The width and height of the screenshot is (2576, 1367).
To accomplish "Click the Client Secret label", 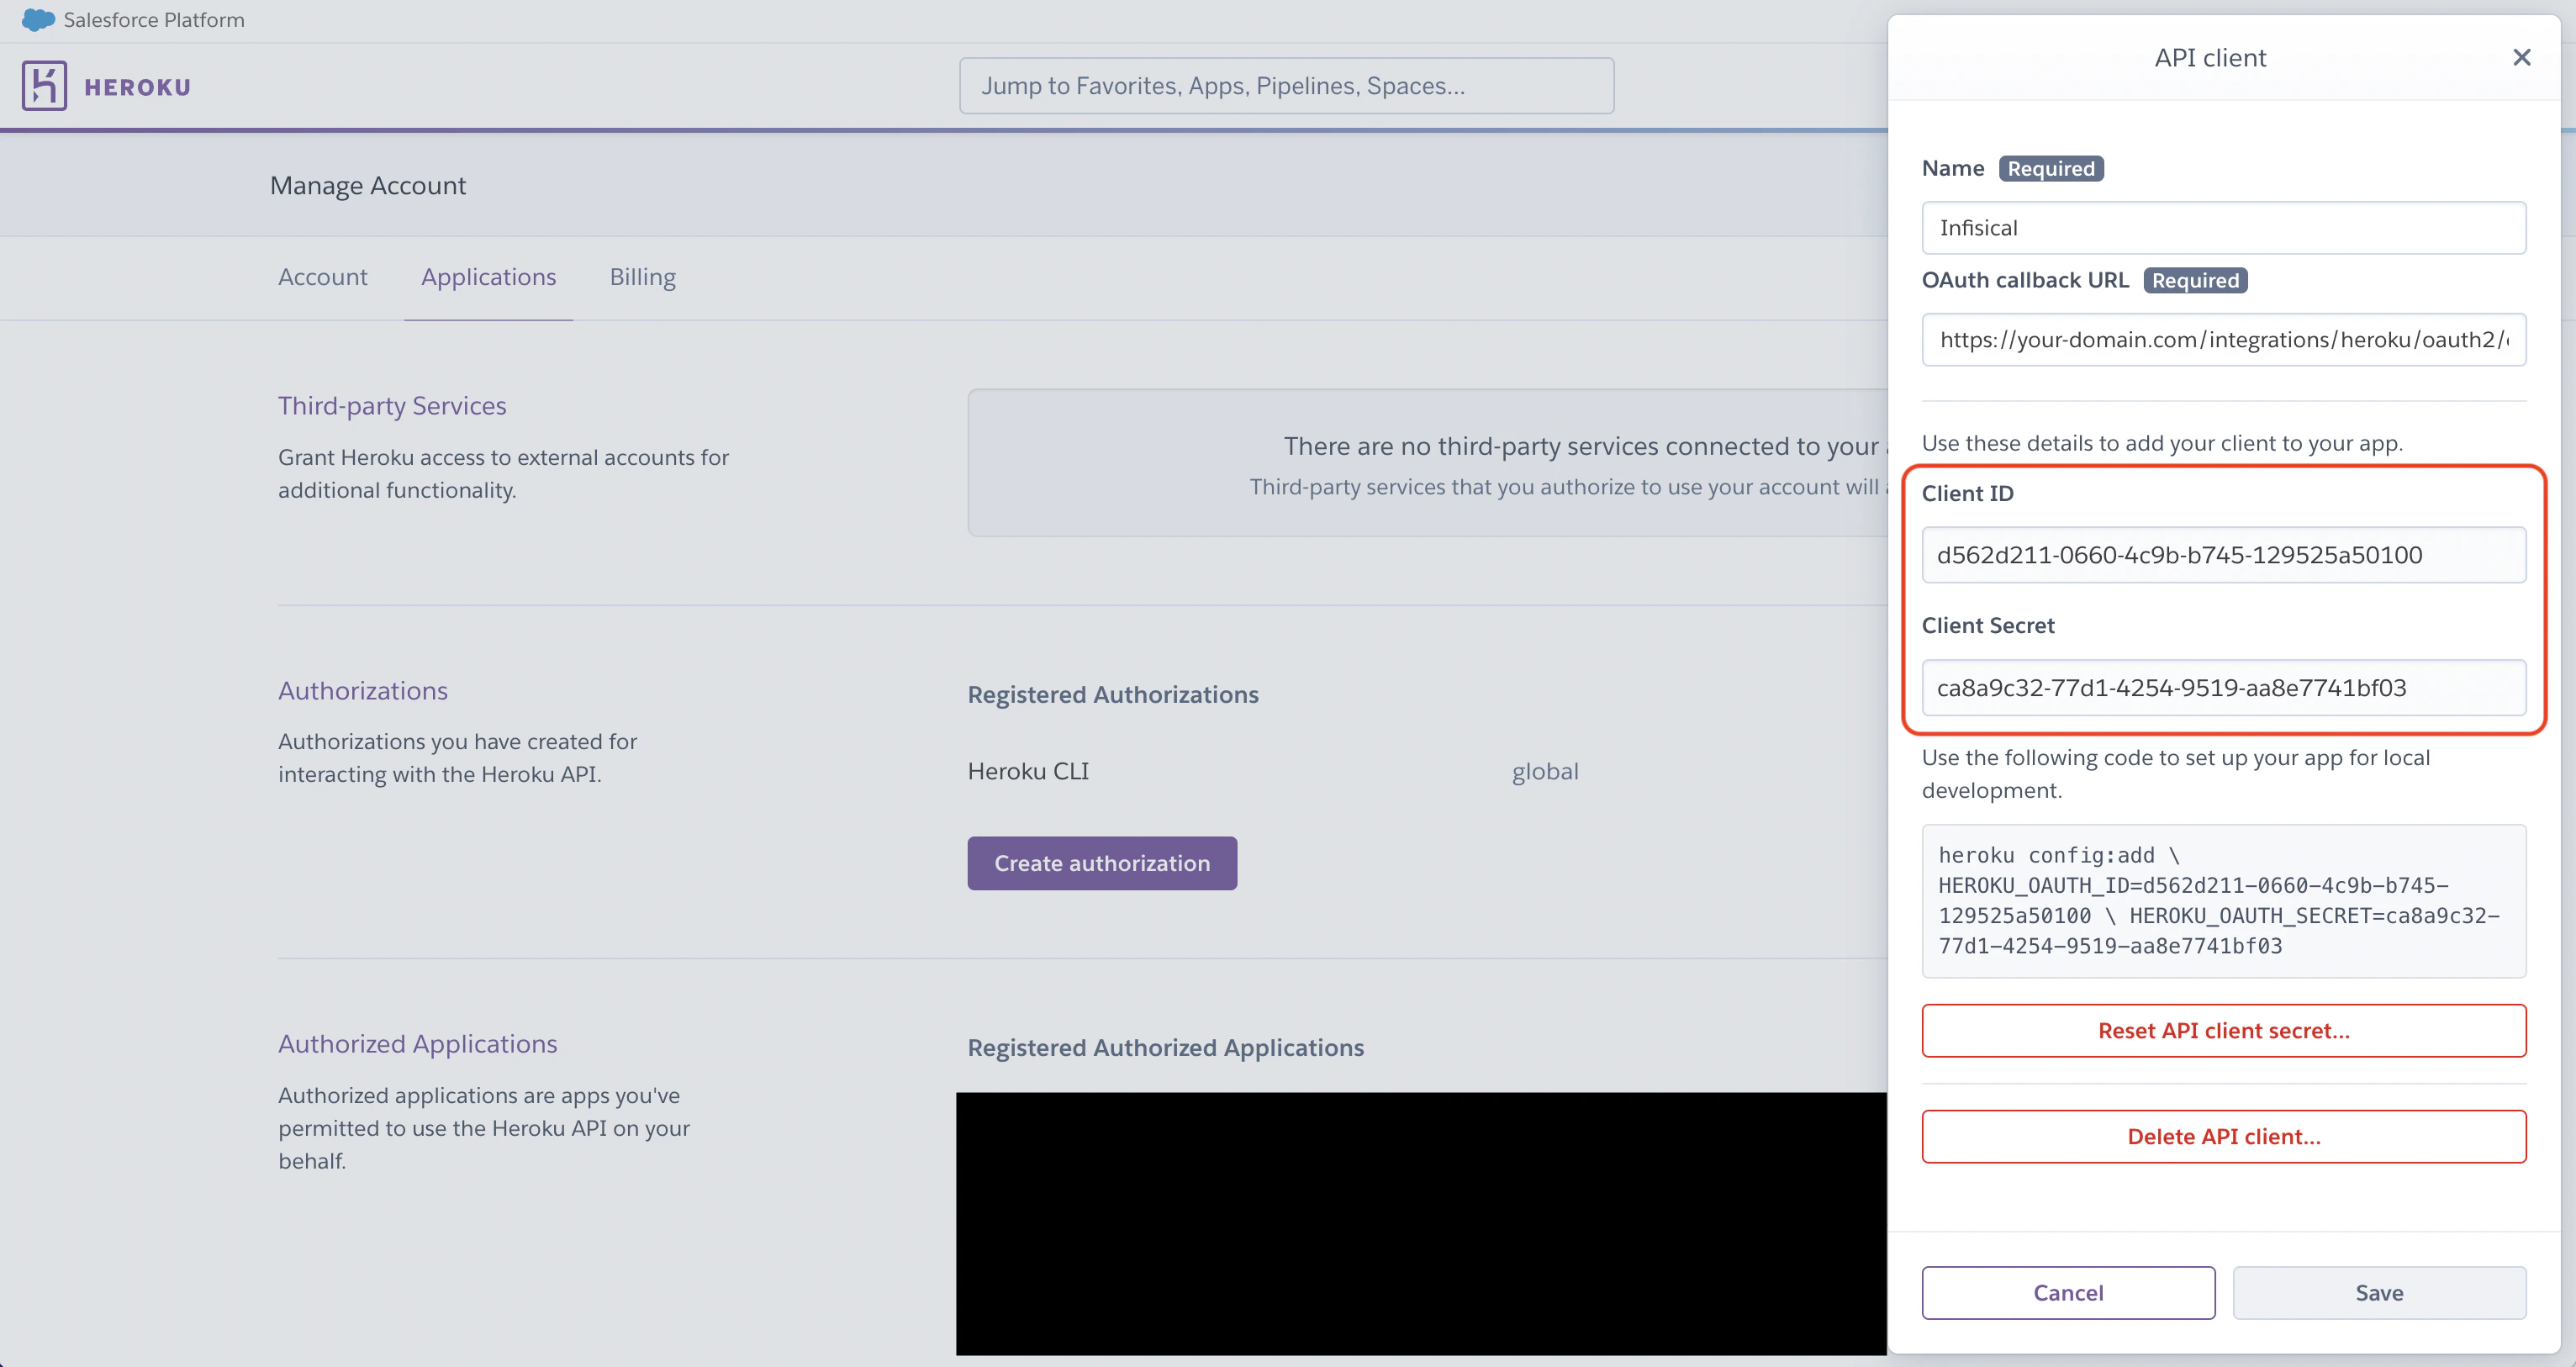I will pos(1988,626).
